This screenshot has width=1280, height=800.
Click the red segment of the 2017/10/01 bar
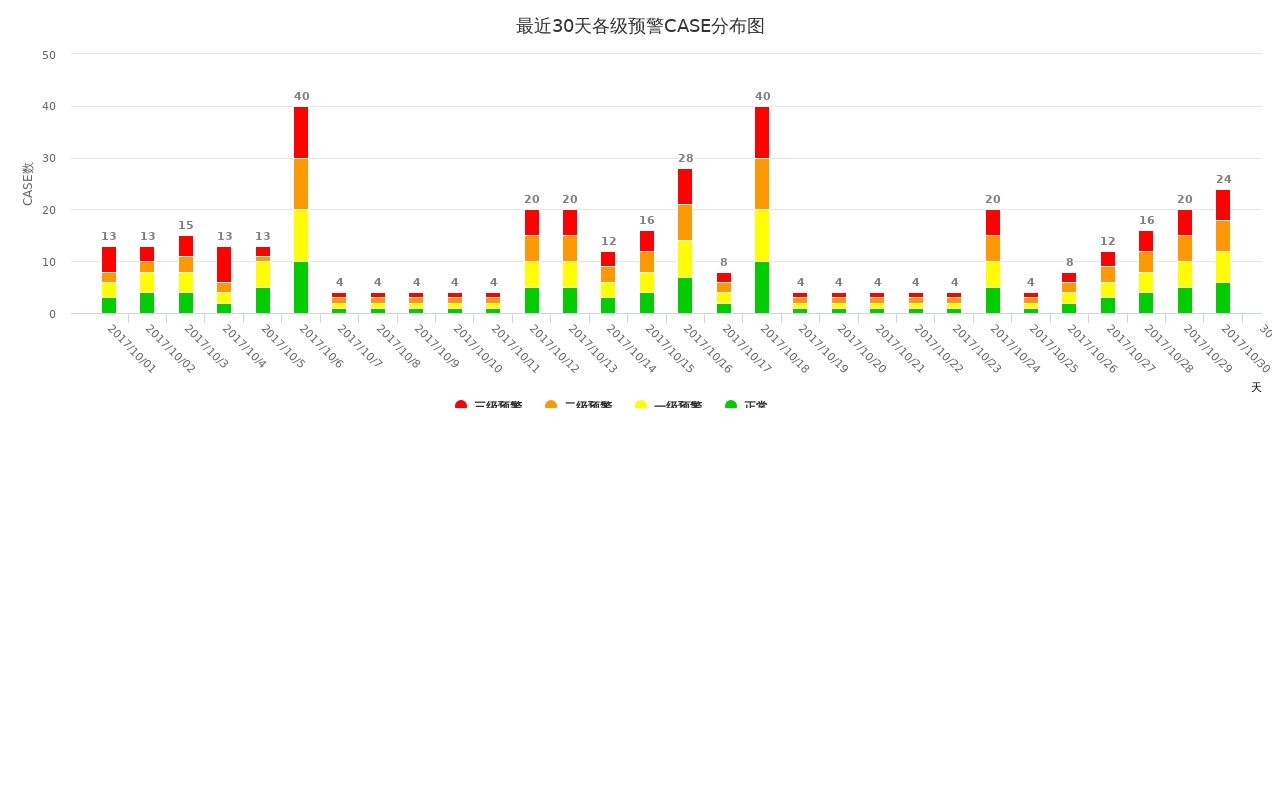click(109, 260)
